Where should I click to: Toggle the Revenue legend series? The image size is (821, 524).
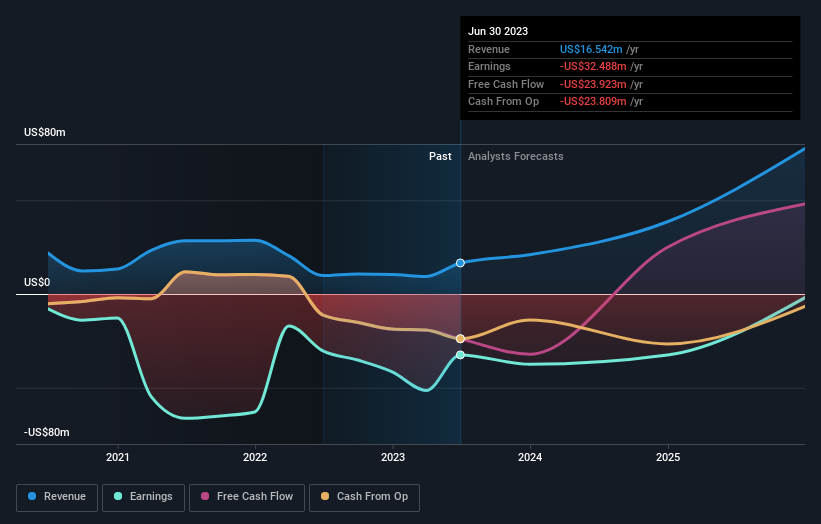point(57,497)
